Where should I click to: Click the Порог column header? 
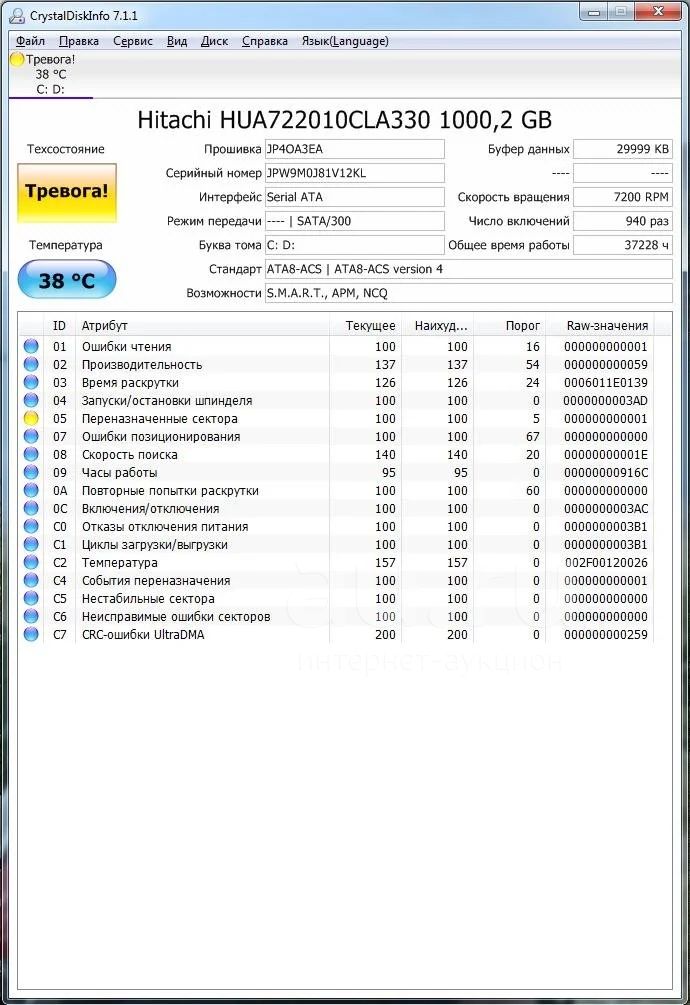(508, 326)
